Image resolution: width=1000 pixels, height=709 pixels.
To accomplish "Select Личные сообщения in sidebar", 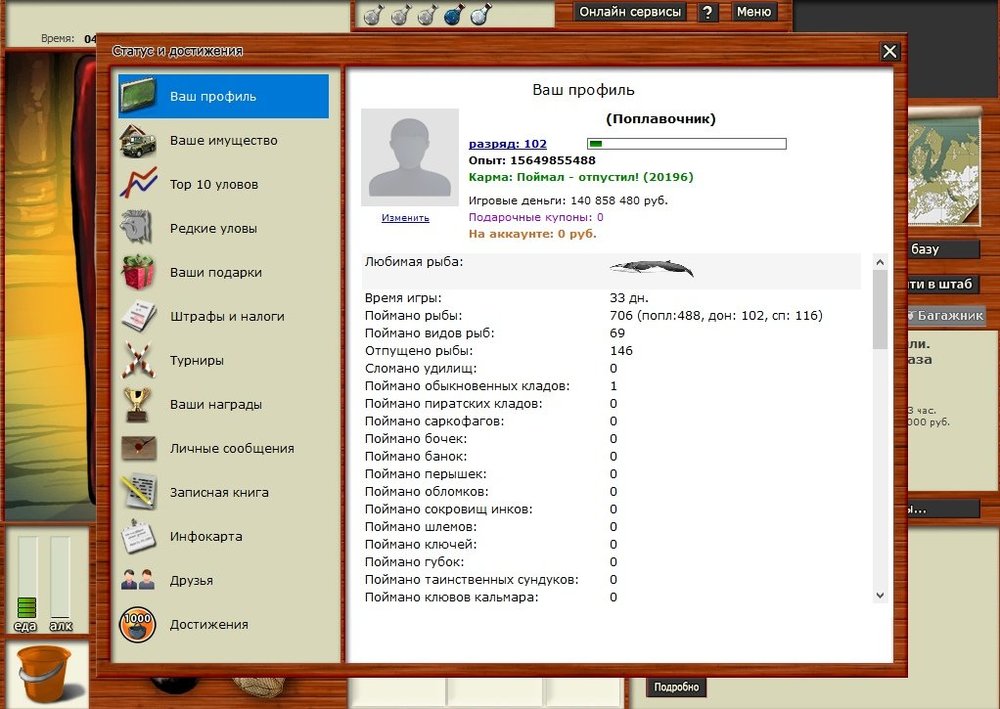I will pos(231,449).
